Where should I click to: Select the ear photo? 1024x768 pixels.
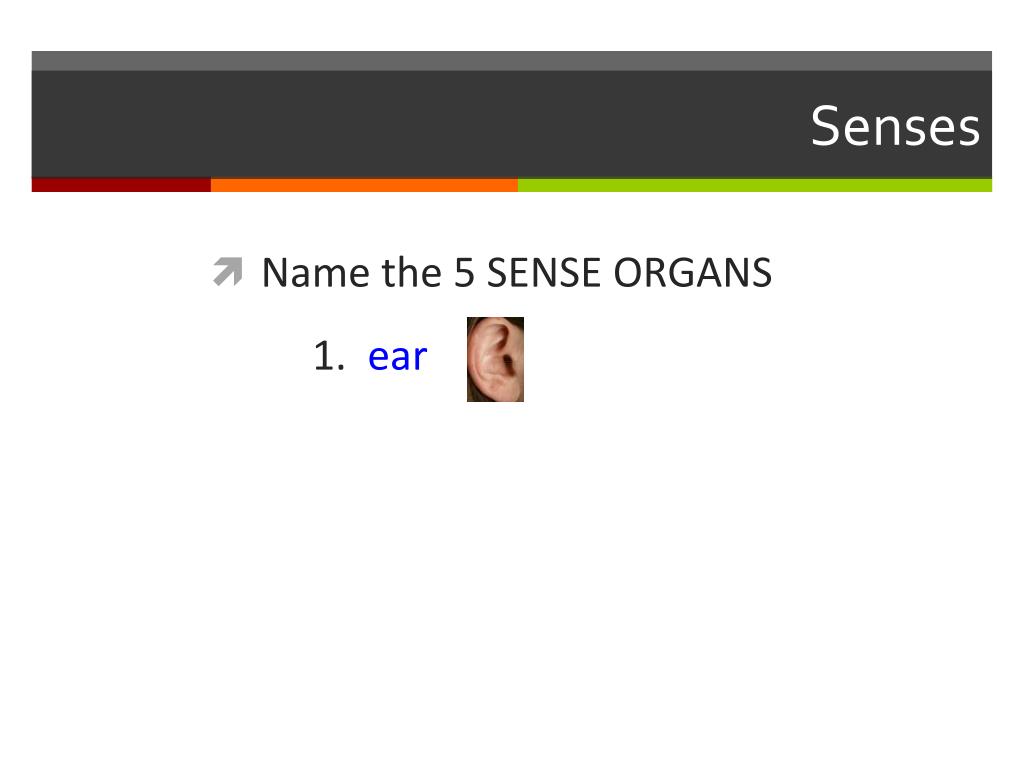(x=495, y=359)
